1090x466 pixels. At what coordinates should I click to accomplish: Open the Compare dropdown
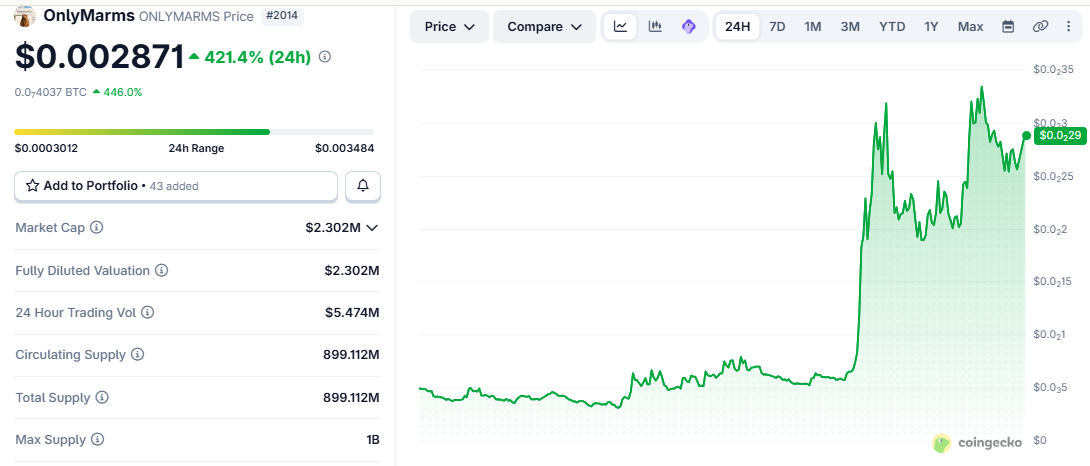tap(544, 26)
